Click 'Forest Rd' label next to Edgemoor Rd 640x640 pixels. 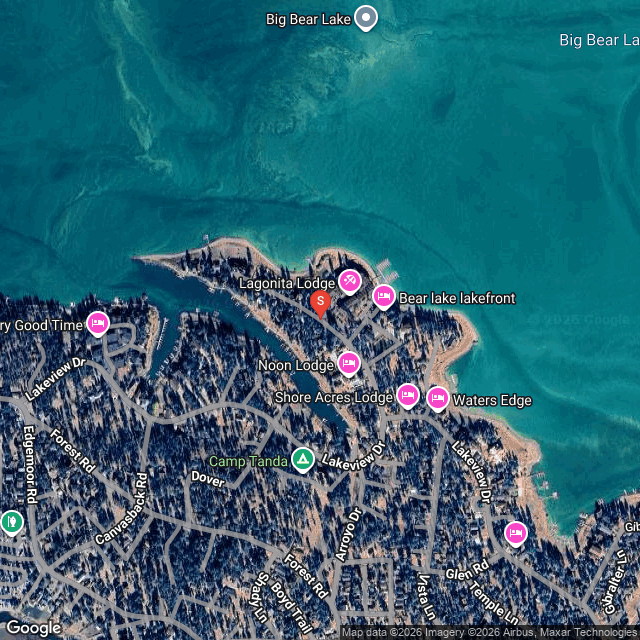click(x=72, y=451)
